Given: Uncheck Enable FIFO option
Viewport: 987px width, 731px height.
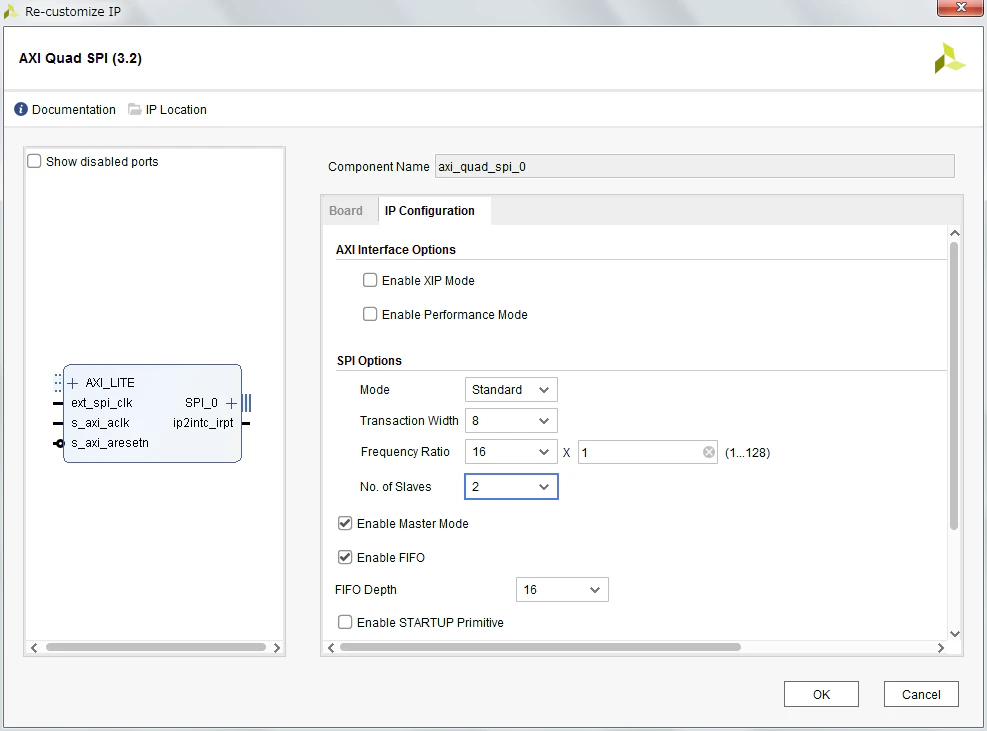Looking at the screenshot, I should point(345,557).
